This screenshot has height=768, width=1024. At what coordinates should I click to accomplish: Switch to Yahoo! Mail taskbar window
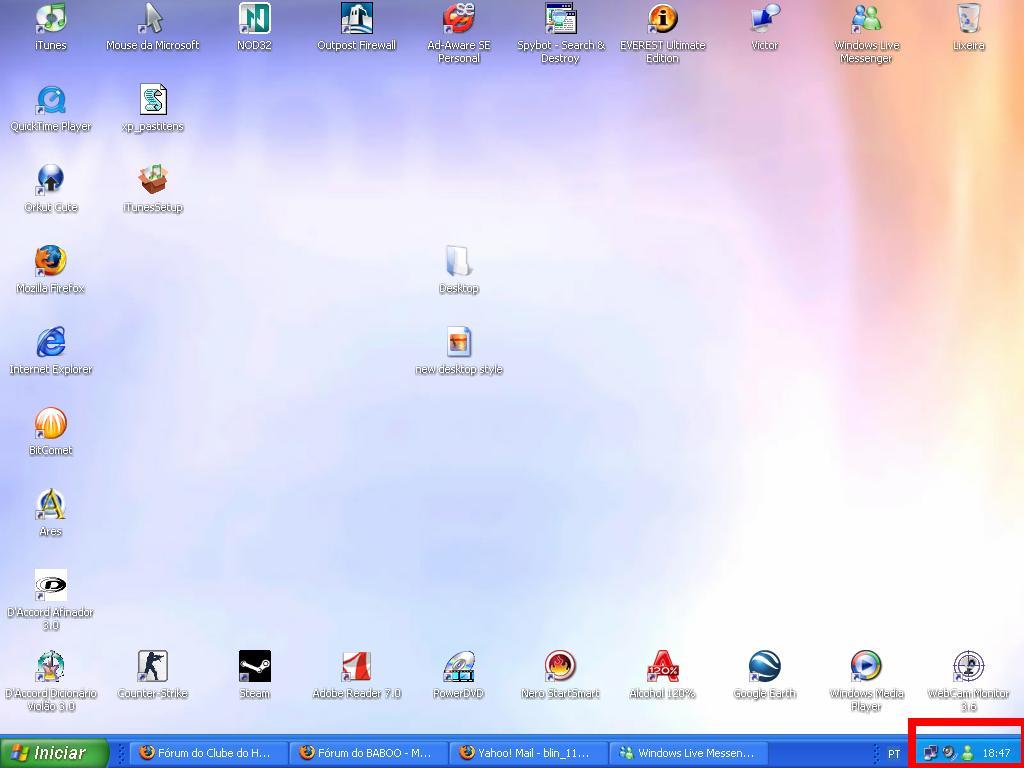click(530, 753)
